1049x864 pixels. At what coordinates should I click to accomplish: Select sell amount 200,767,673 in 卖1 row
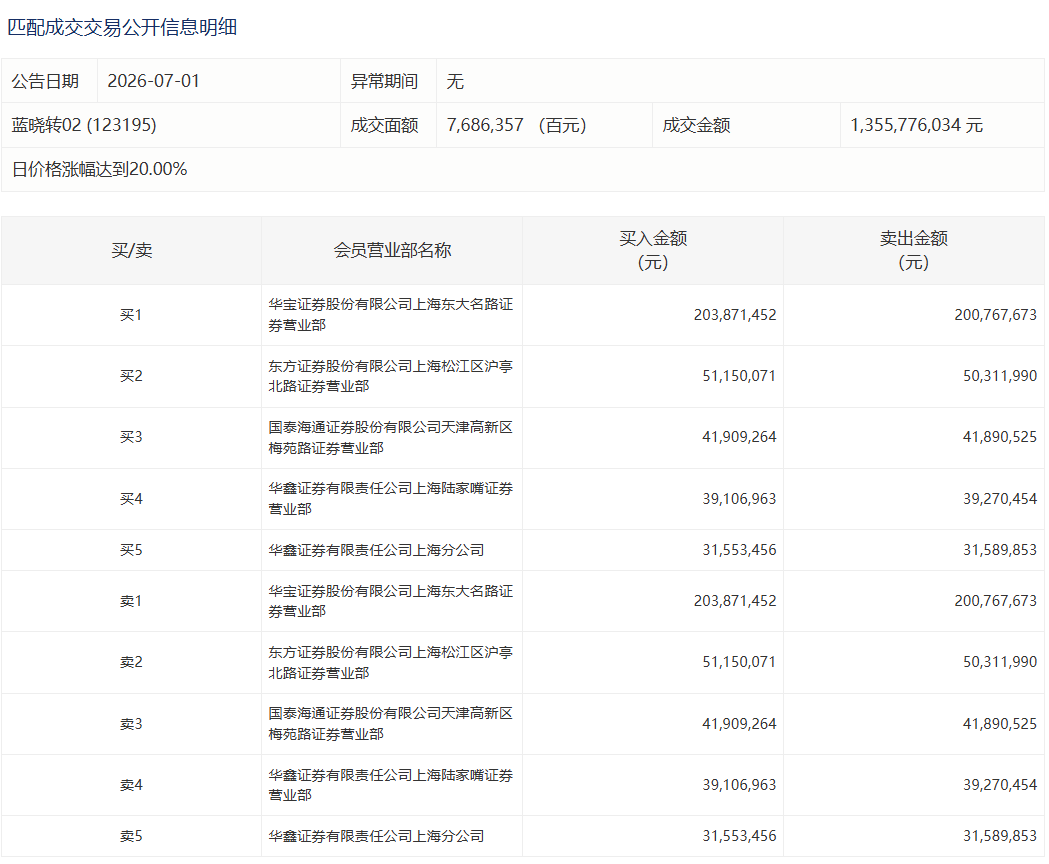[x=995, y=601]
